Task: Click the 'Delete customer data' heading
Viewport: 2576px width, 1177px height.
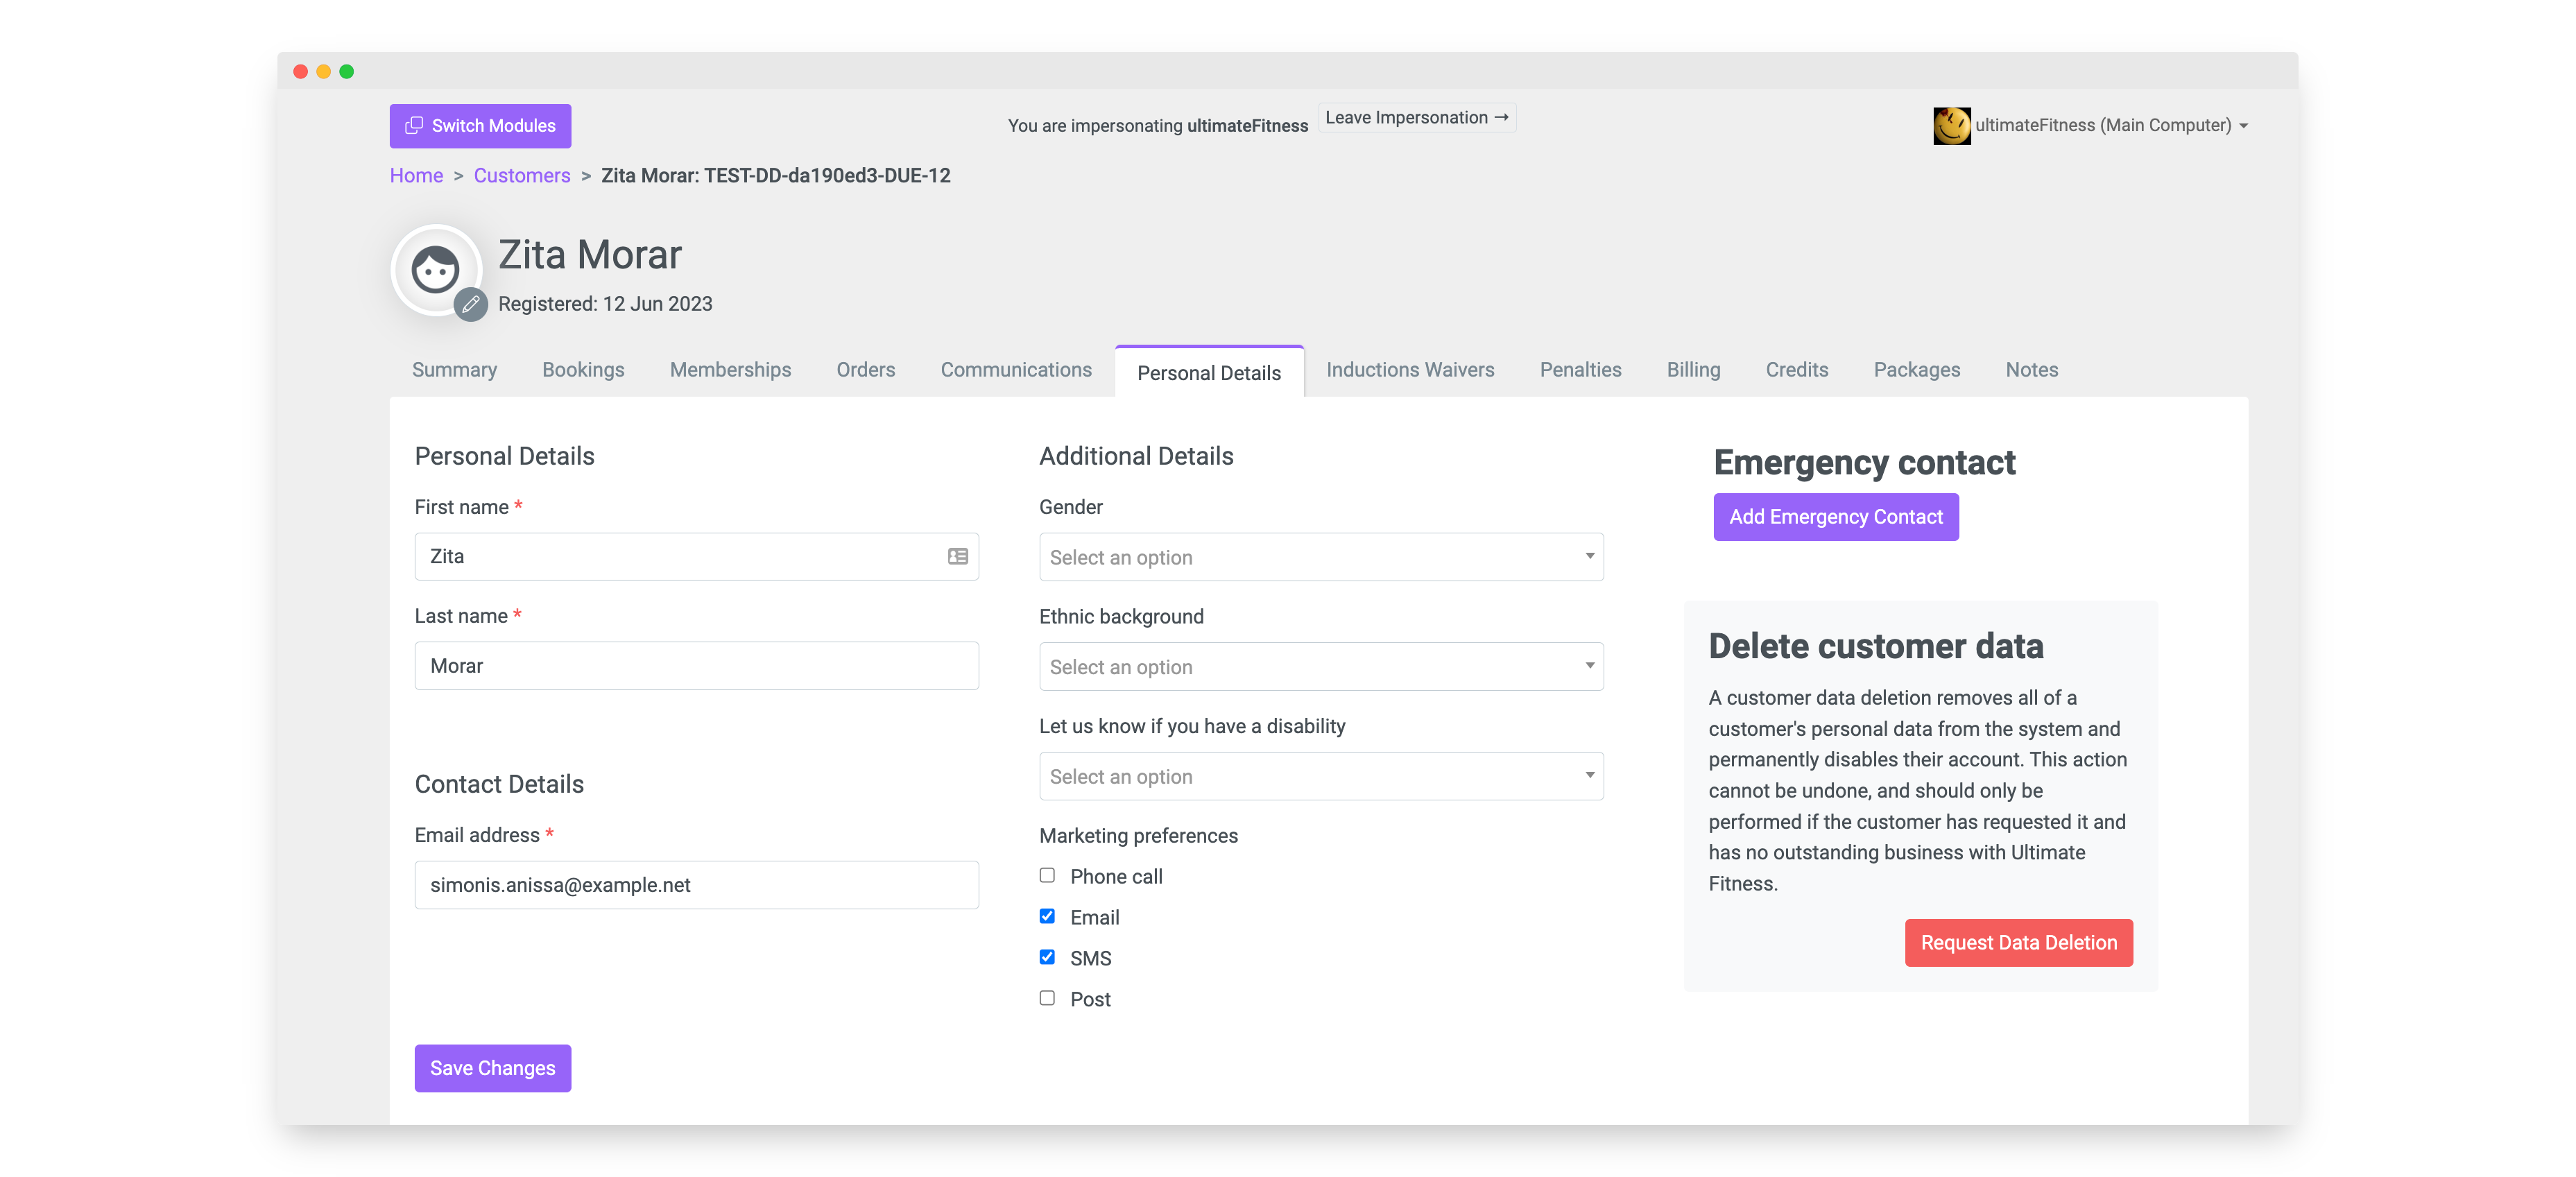Action: click(x=1875, y=646)
